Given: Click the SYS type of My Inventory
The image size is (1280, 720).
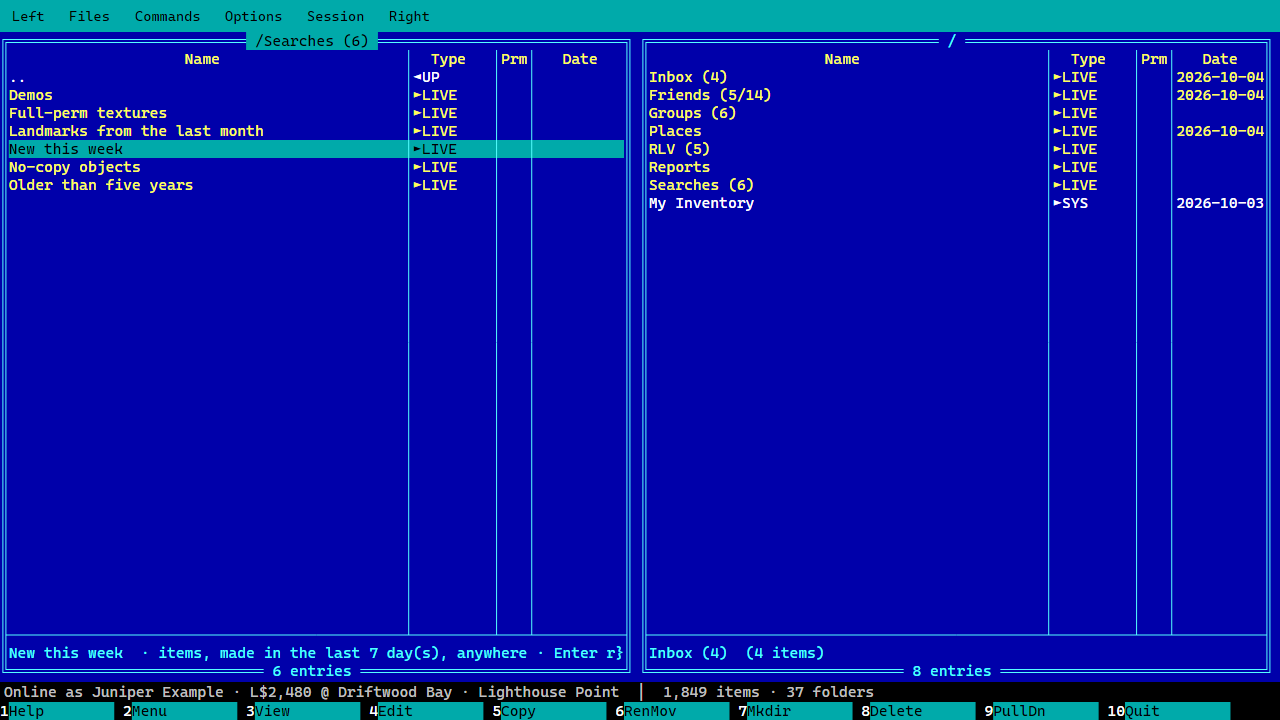Looking at the screenshot, I should (x=1071, y=203).
